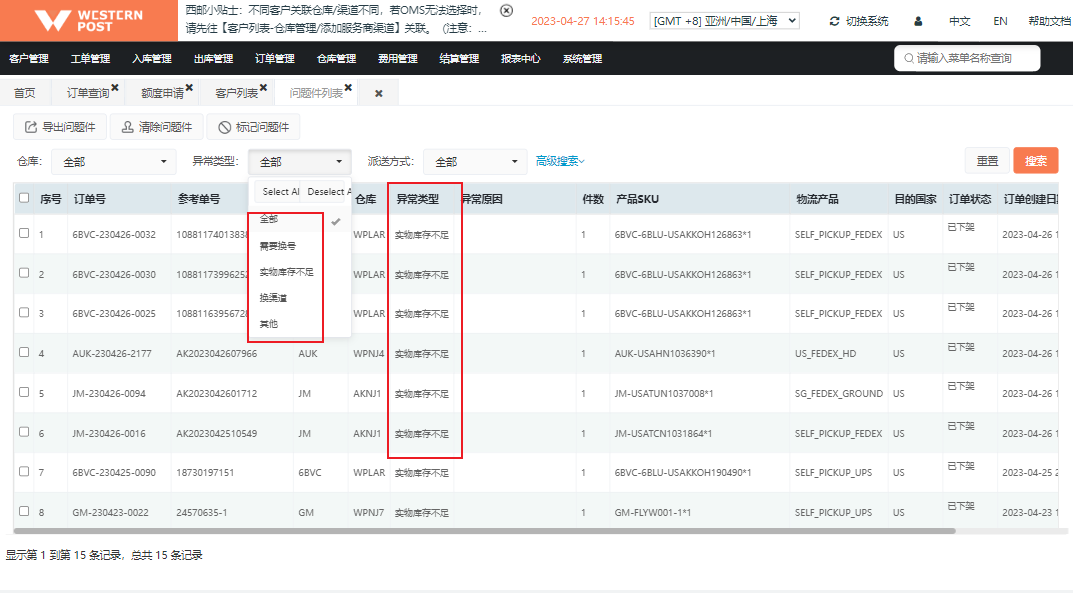Click the 重置 reset button
This screenshot has width=1073, height=593.
(987, 161)
